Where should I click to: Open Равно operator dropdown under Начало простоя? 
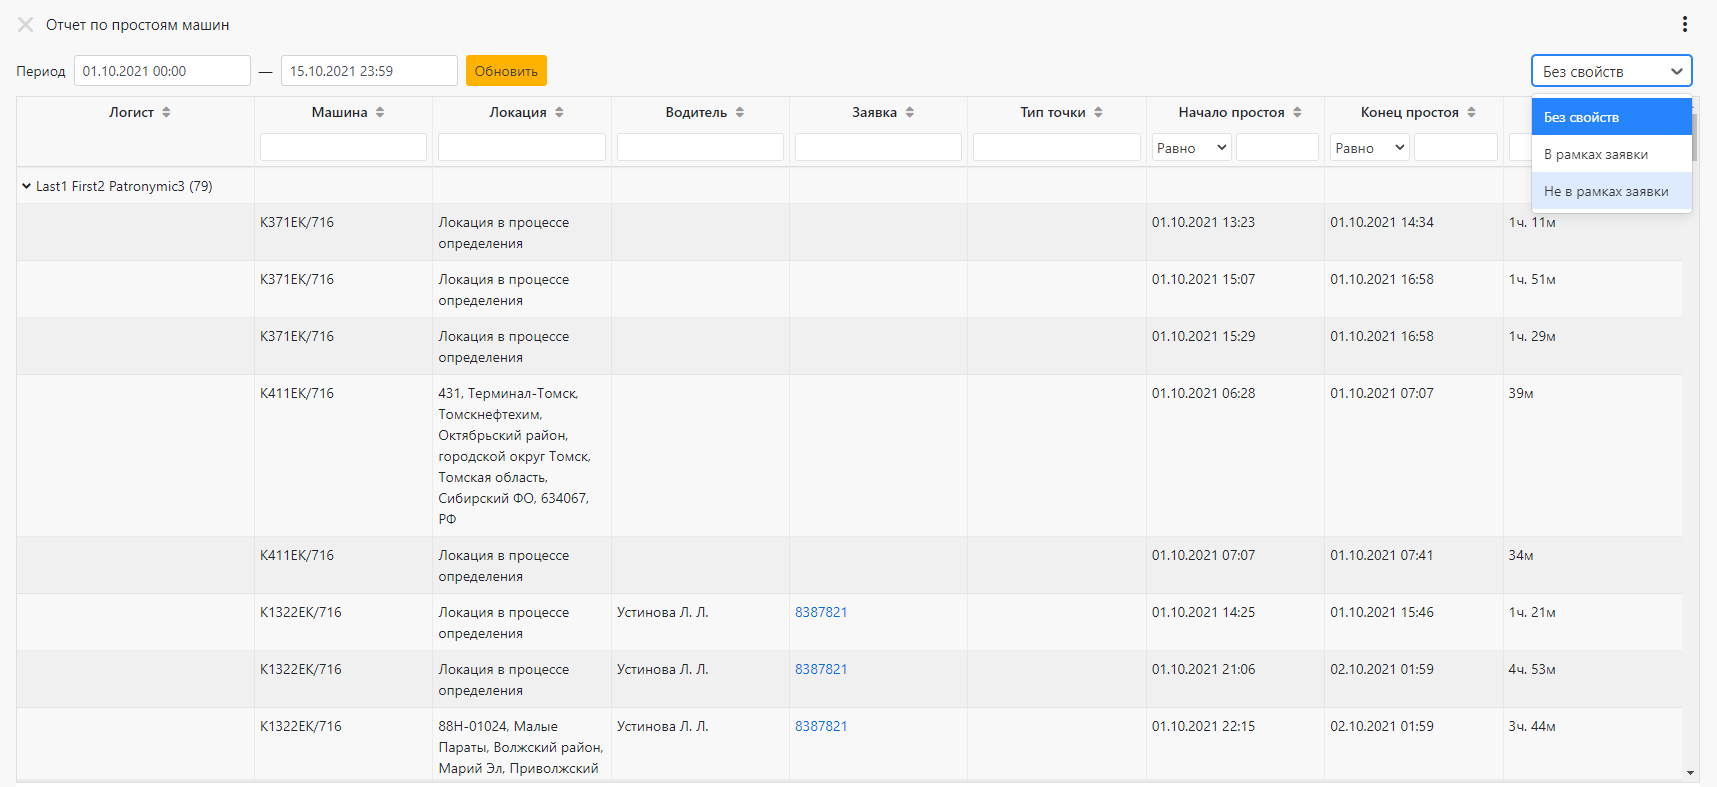pyautogui.click(x=1191, y=147)
